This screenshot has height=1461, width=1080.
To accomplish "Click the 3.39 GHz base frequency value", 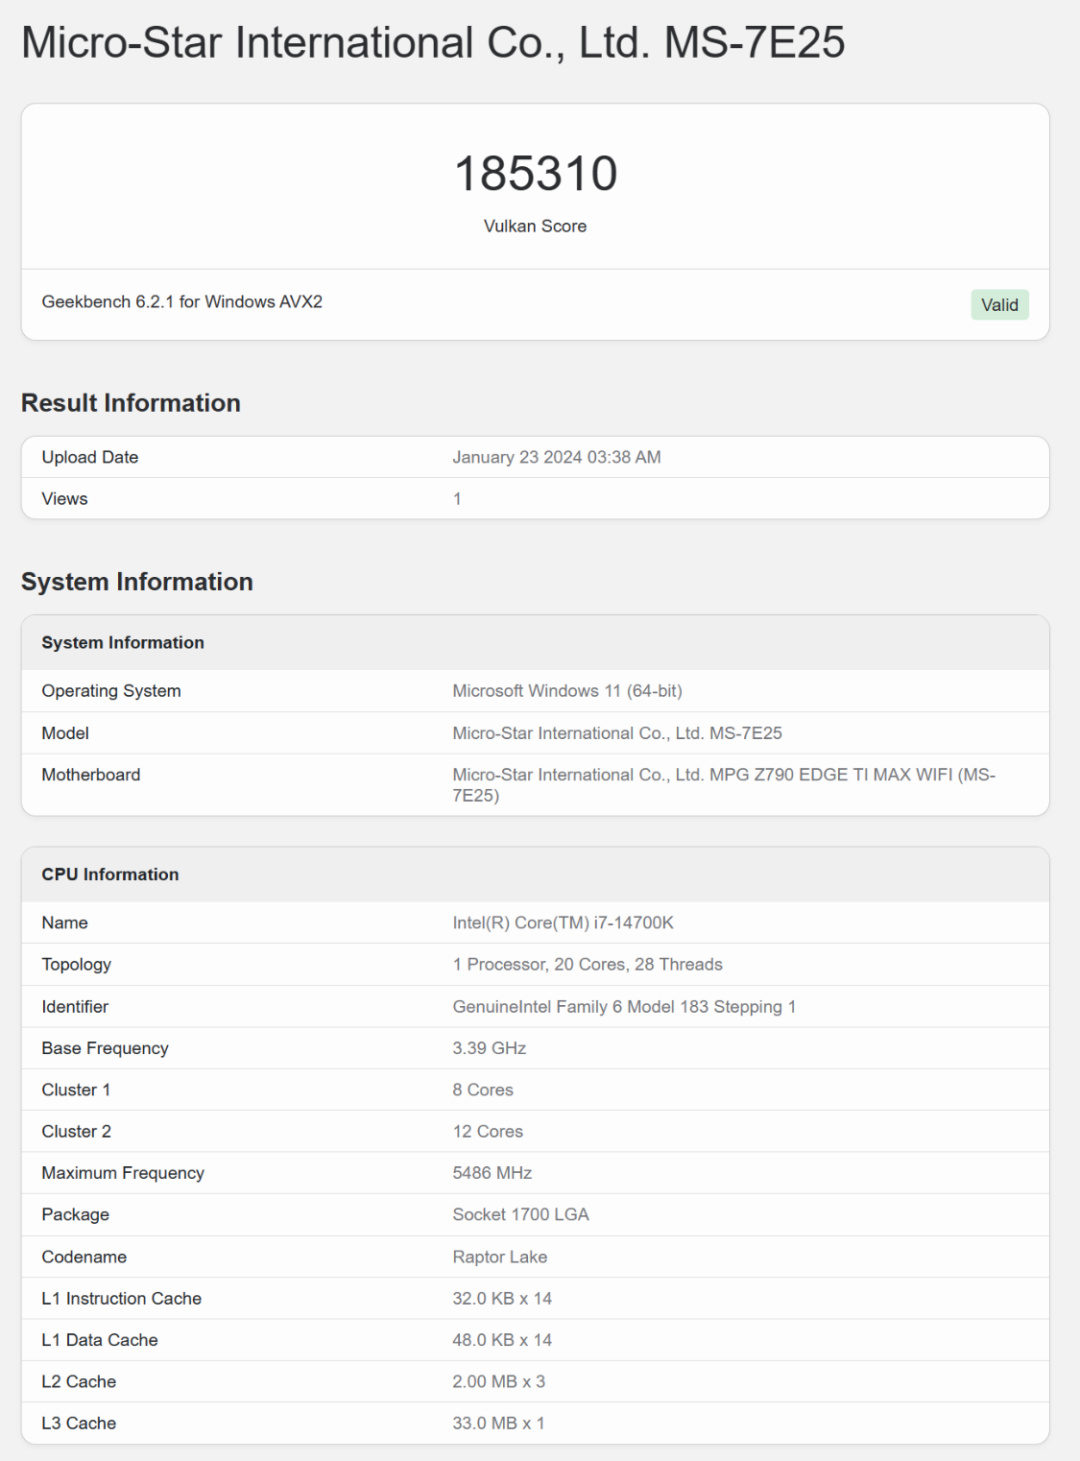I will pyautogui.click(x=489, y=1048).
